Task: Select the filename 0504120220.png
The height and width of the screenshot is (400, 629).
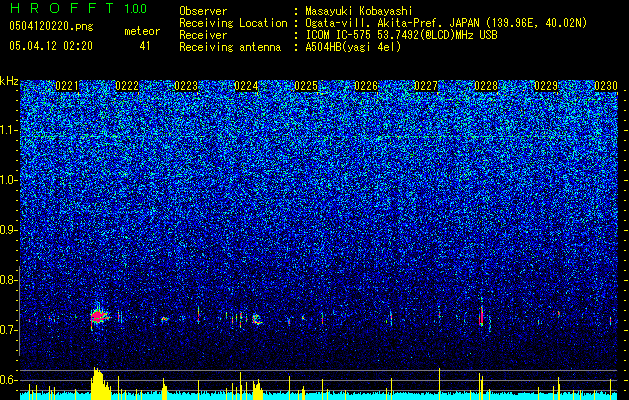Action: tap(51, 27)
